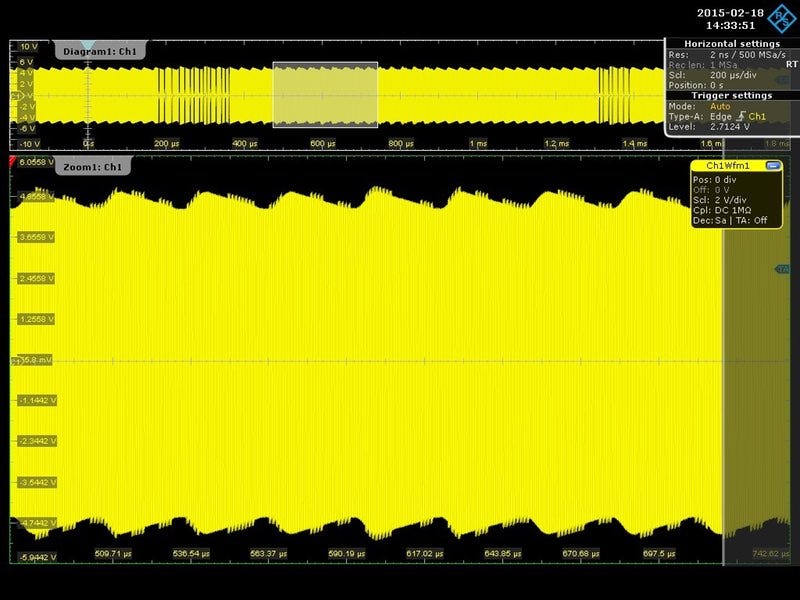Click the 590.19 µs time label
The width and height of the screenshot is (800, 600).
tap(346, 554)
